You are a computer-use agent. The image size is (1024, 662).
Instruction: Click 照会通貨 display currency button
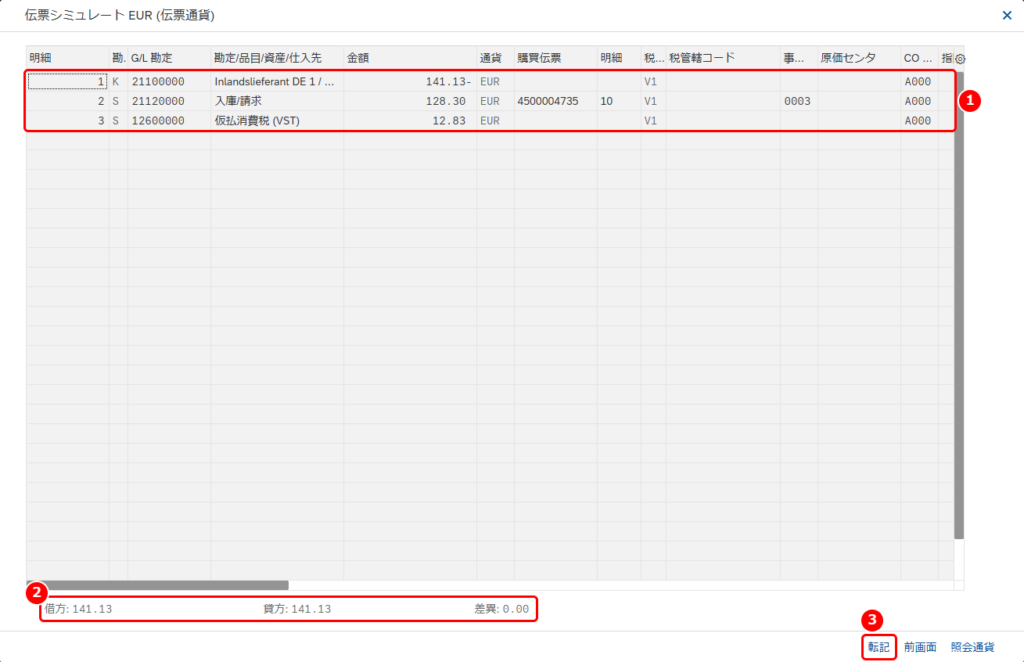point(972,647)
